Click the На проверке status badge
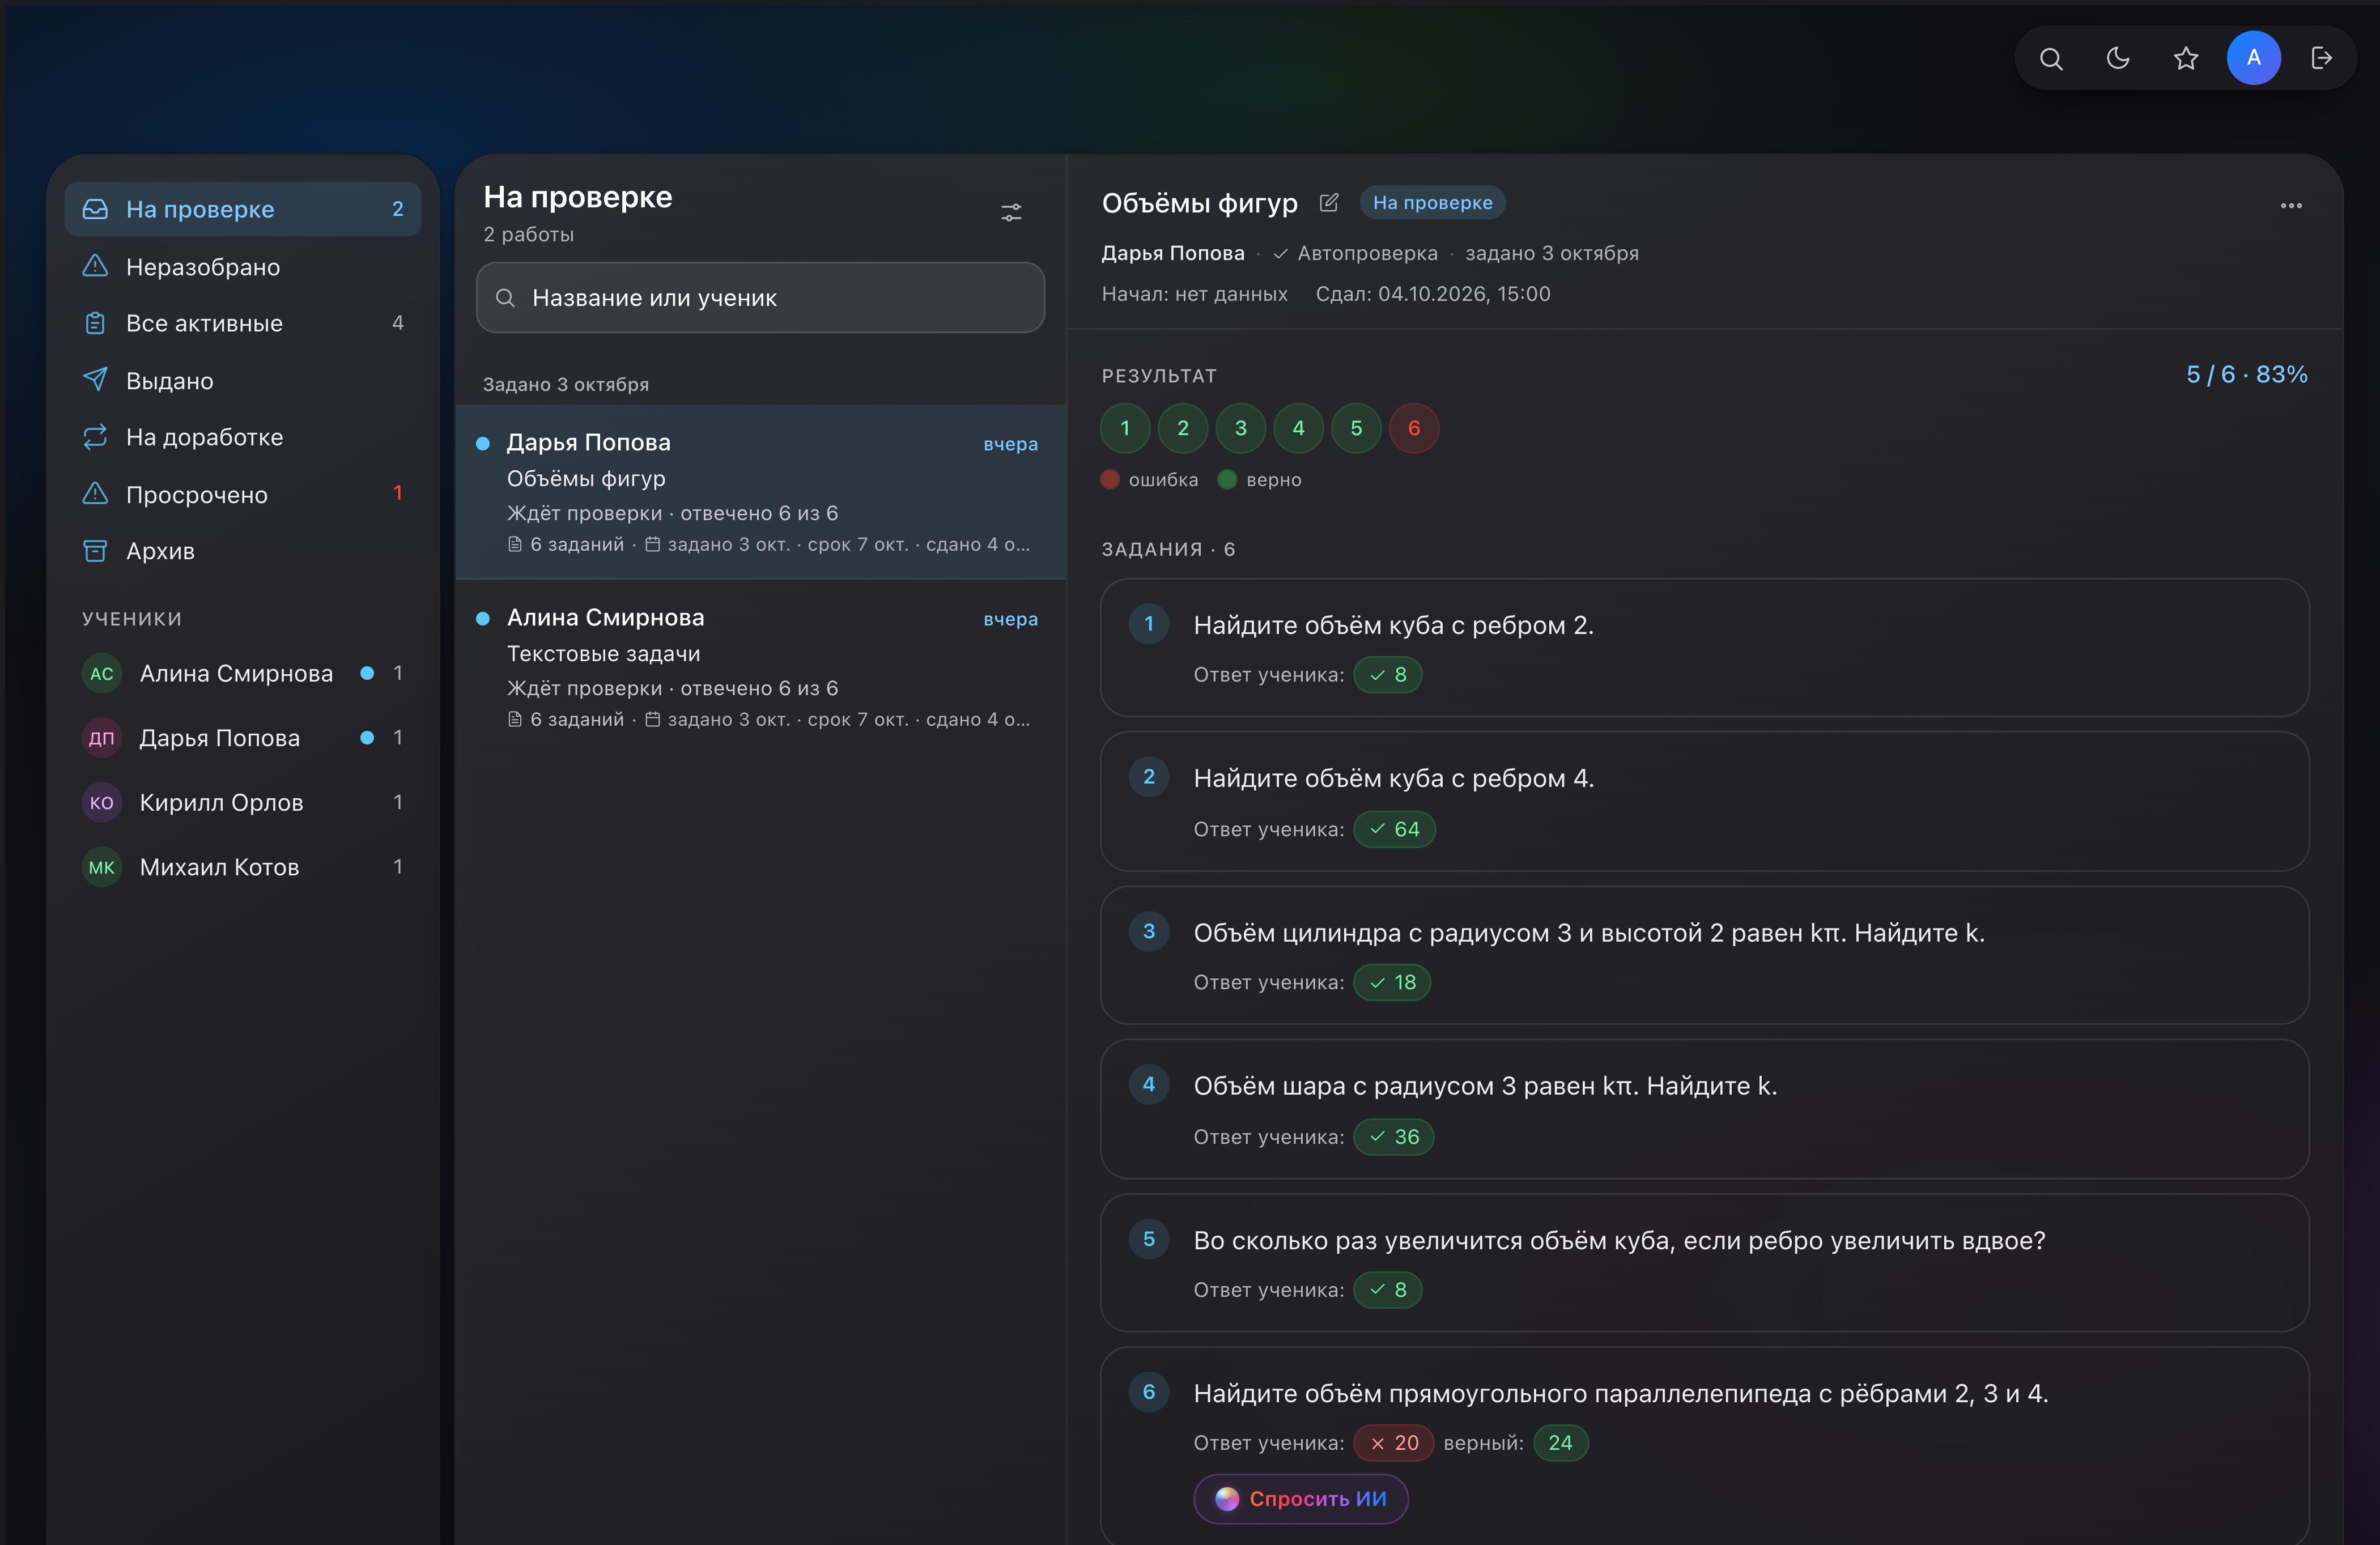Screen dimensions: 2380x1545 [1432, 203]
